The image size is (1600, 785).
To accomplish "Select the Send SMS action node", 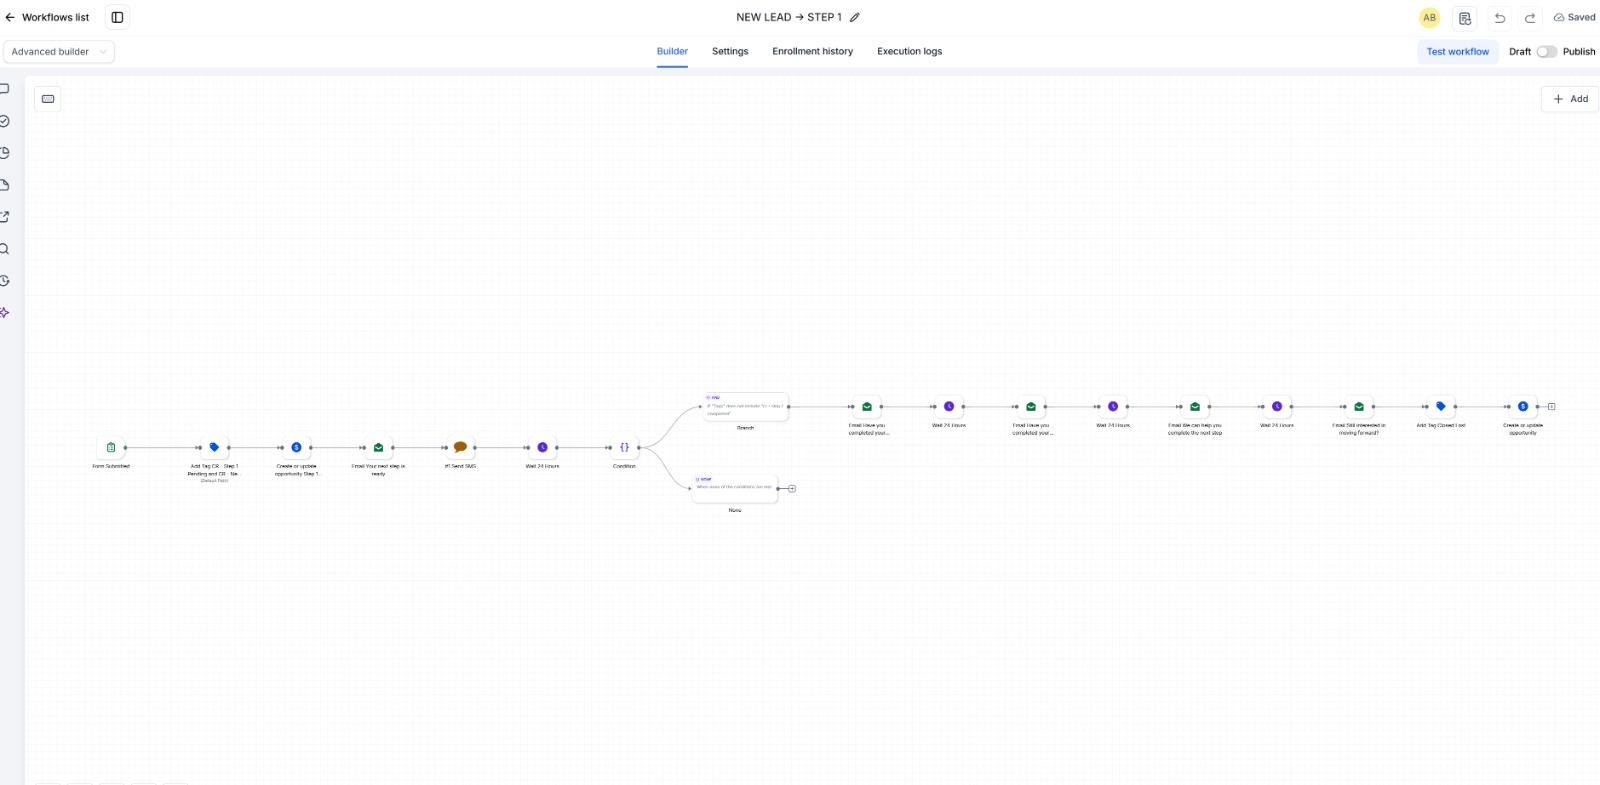I will click(460, 447).
